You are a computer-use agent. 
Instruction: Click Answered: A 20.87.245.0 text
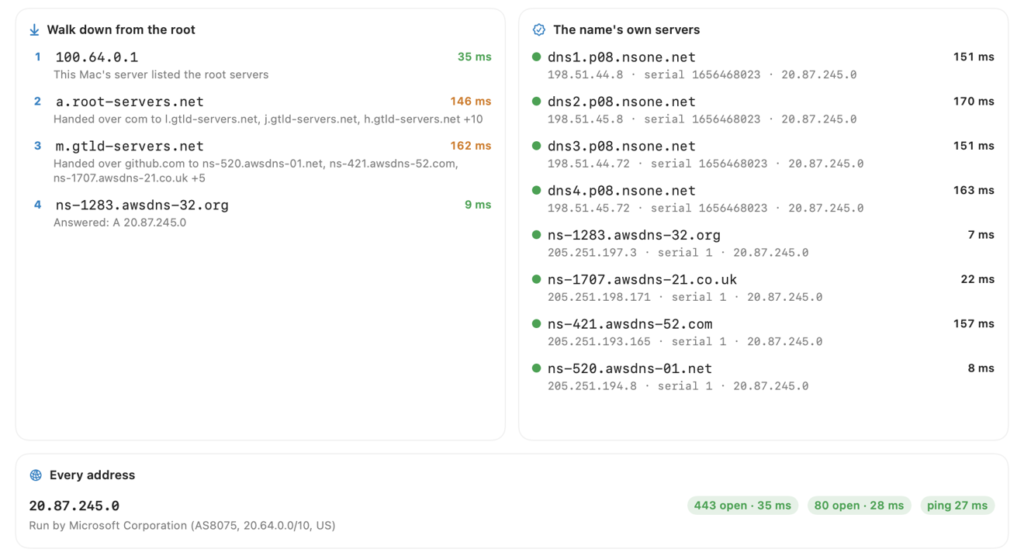pos(120,222)
